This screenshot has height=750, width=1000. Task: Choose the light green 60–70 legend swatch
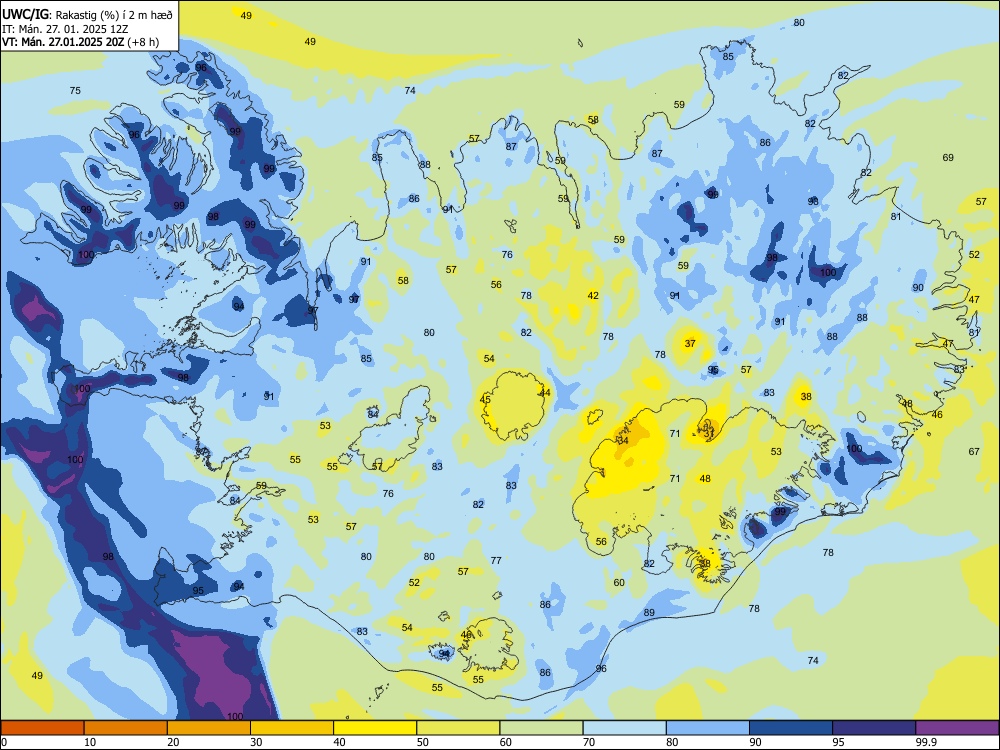541,728
